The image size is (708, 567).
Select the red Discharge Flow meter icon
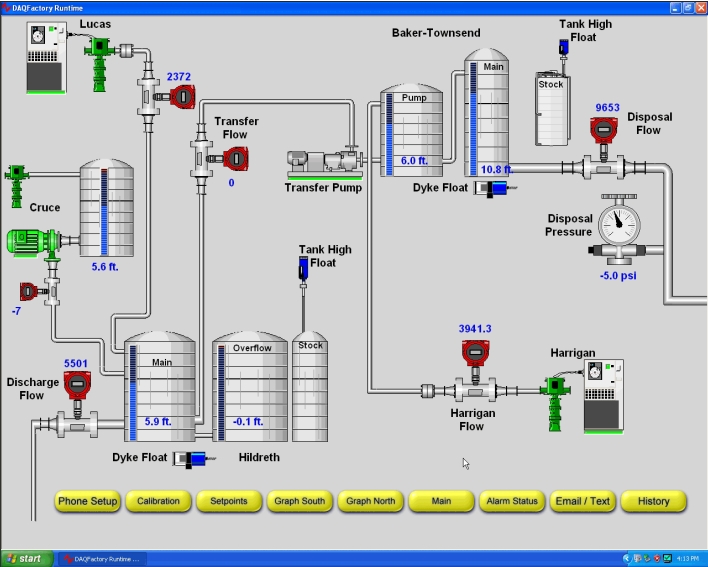click(x=77, y=385)
